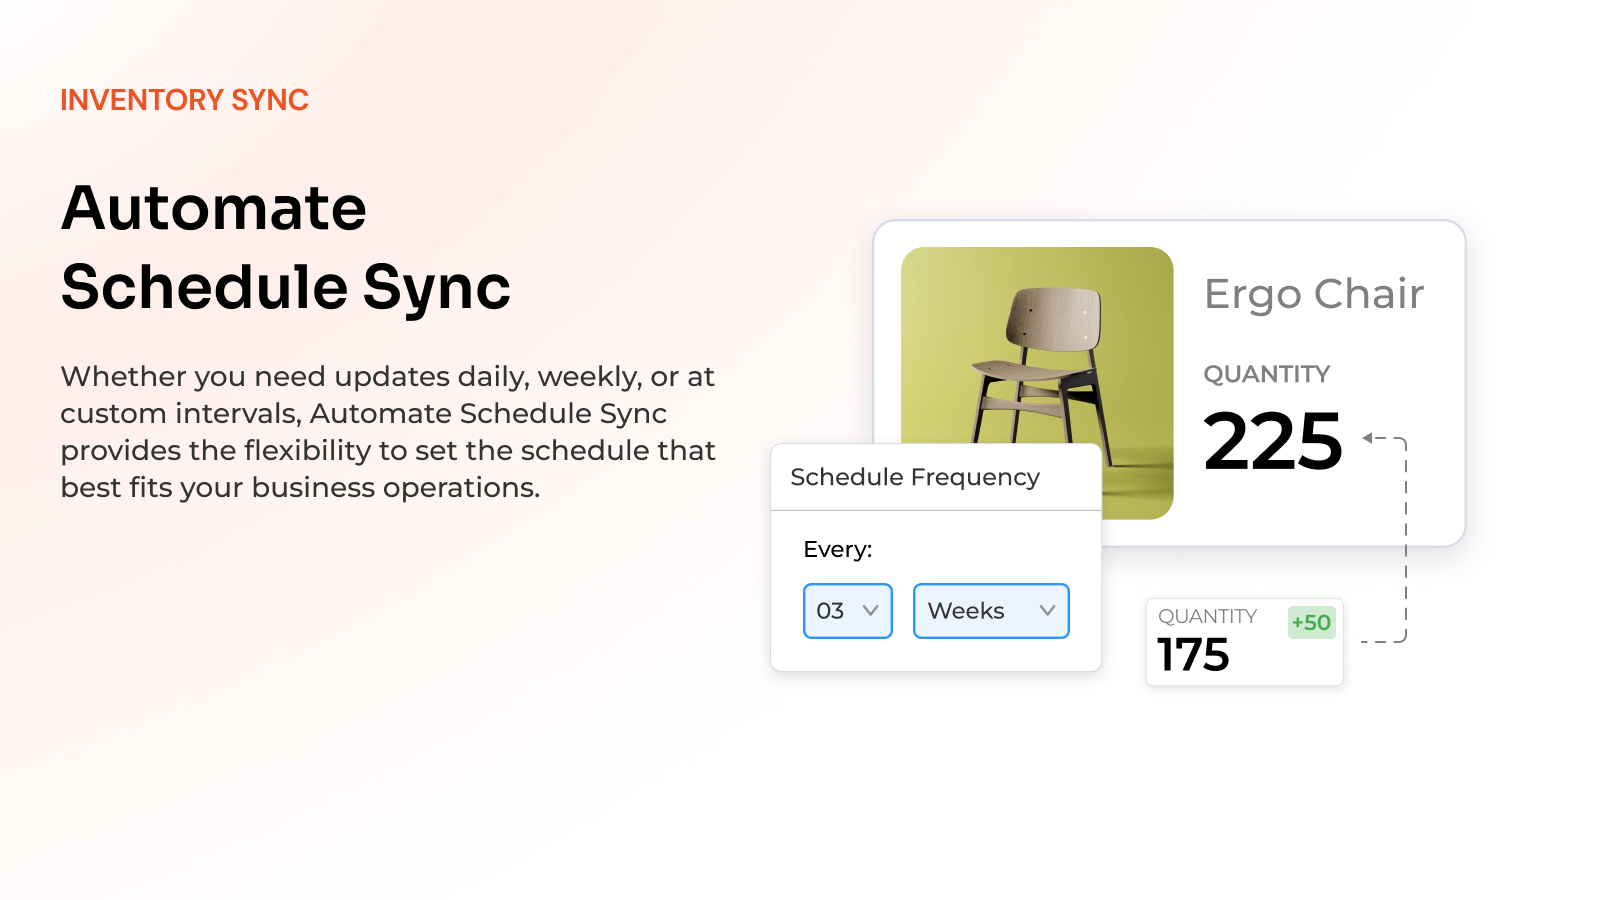Click the "Automate" heading word
This screenshot has height=900, width=1600.
point(214,208)
